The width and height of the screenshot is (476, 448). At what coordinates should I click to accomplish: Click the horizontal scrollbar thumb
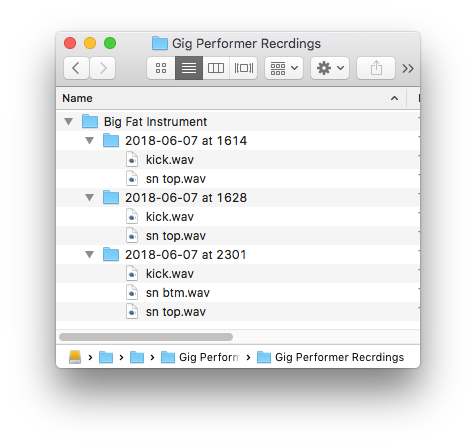tap(146, 337)
